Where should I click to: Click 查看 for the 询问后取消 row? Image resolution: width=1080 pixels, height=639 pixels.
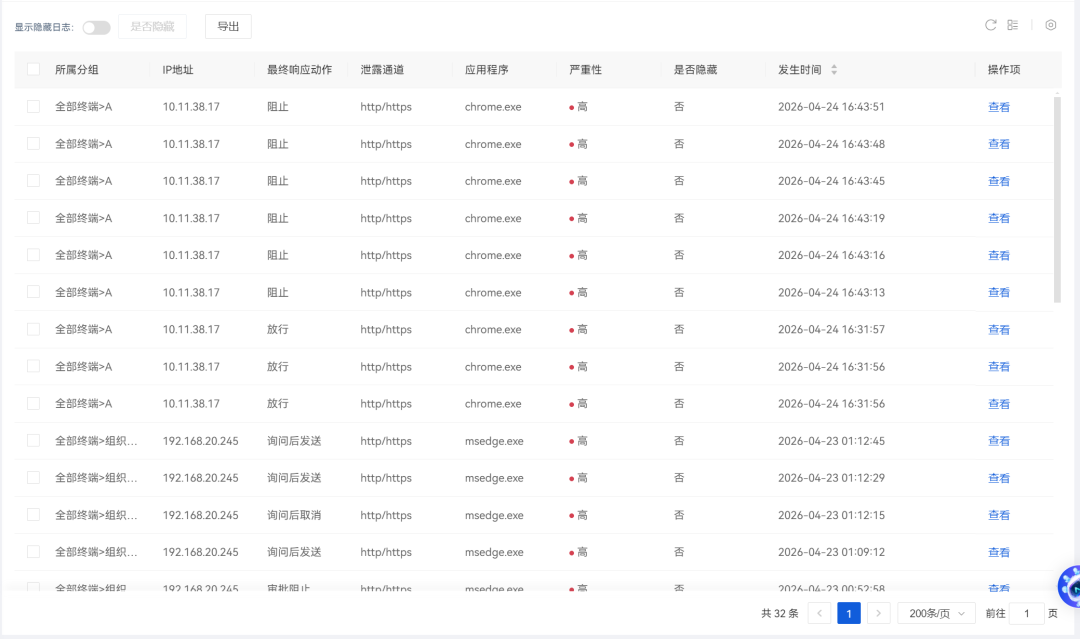(x=998, y=515)
